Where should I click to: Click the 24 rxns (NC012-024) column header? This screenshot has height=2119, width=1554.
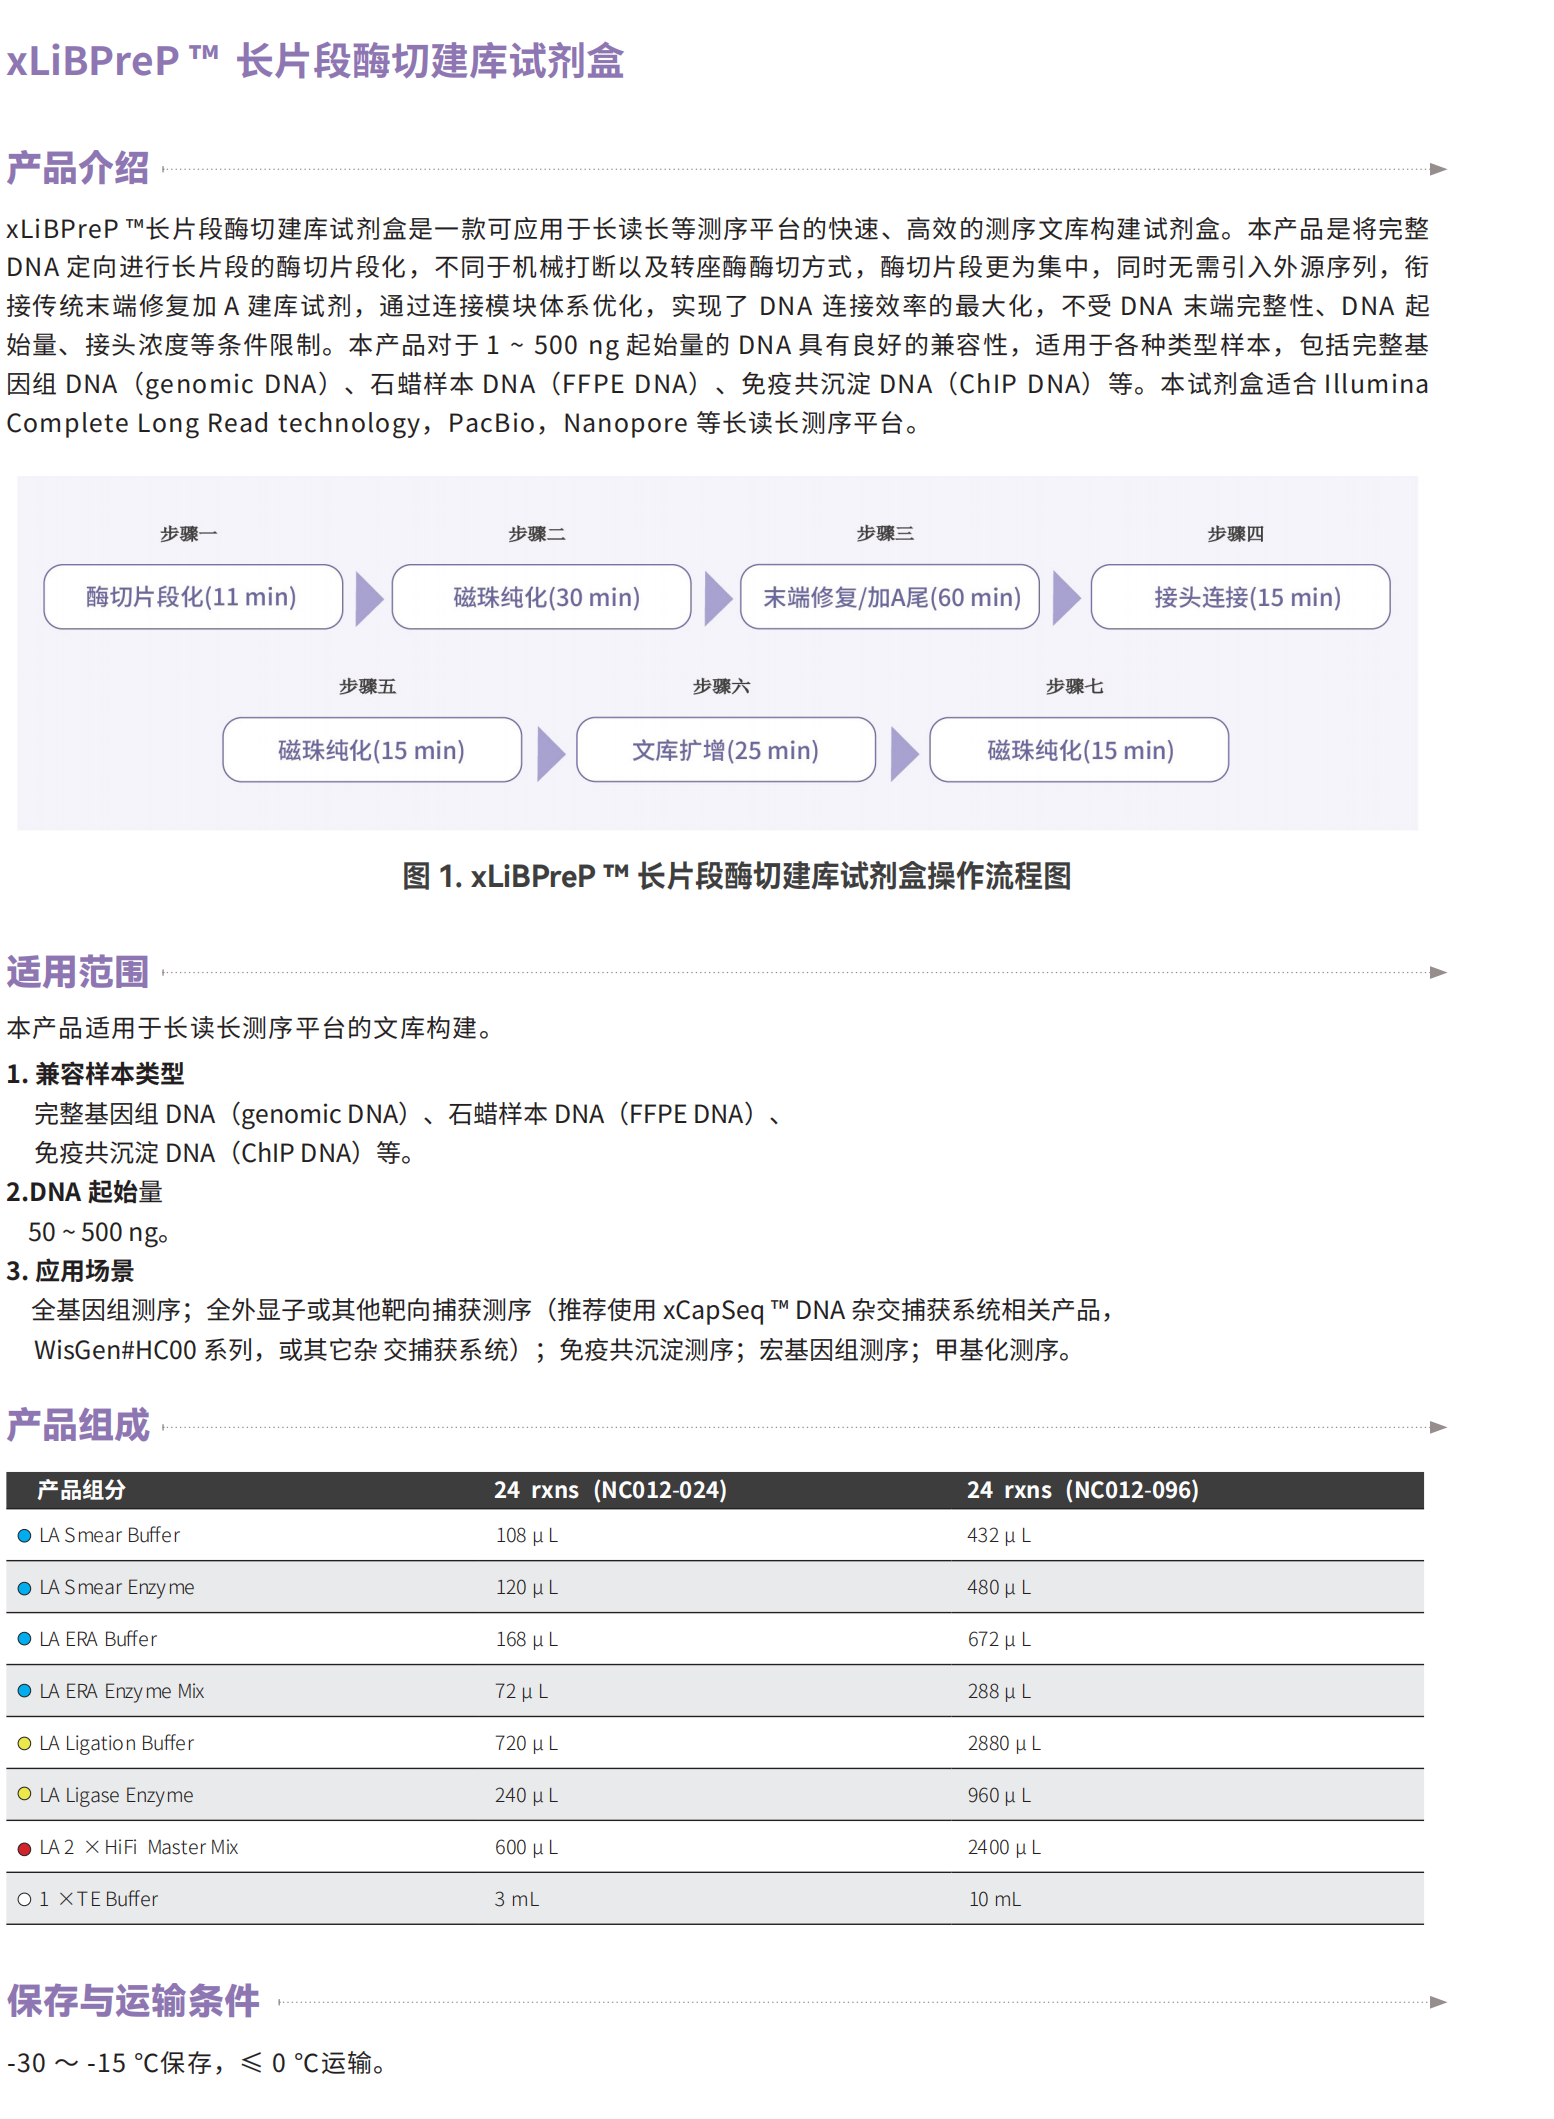pyautogui.click(x=610, y=1490)
